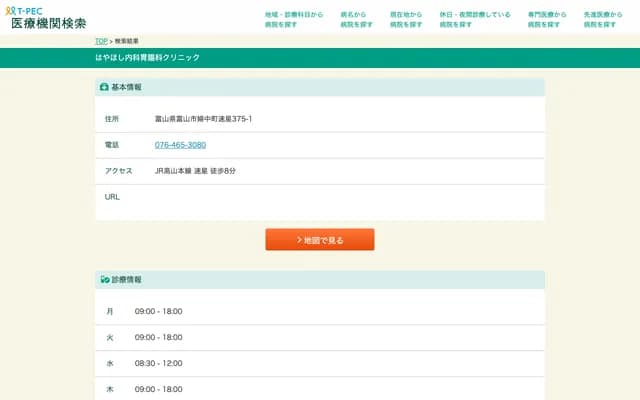Click the 診療情報 section stethoscope icon

(x=105, y=280)
